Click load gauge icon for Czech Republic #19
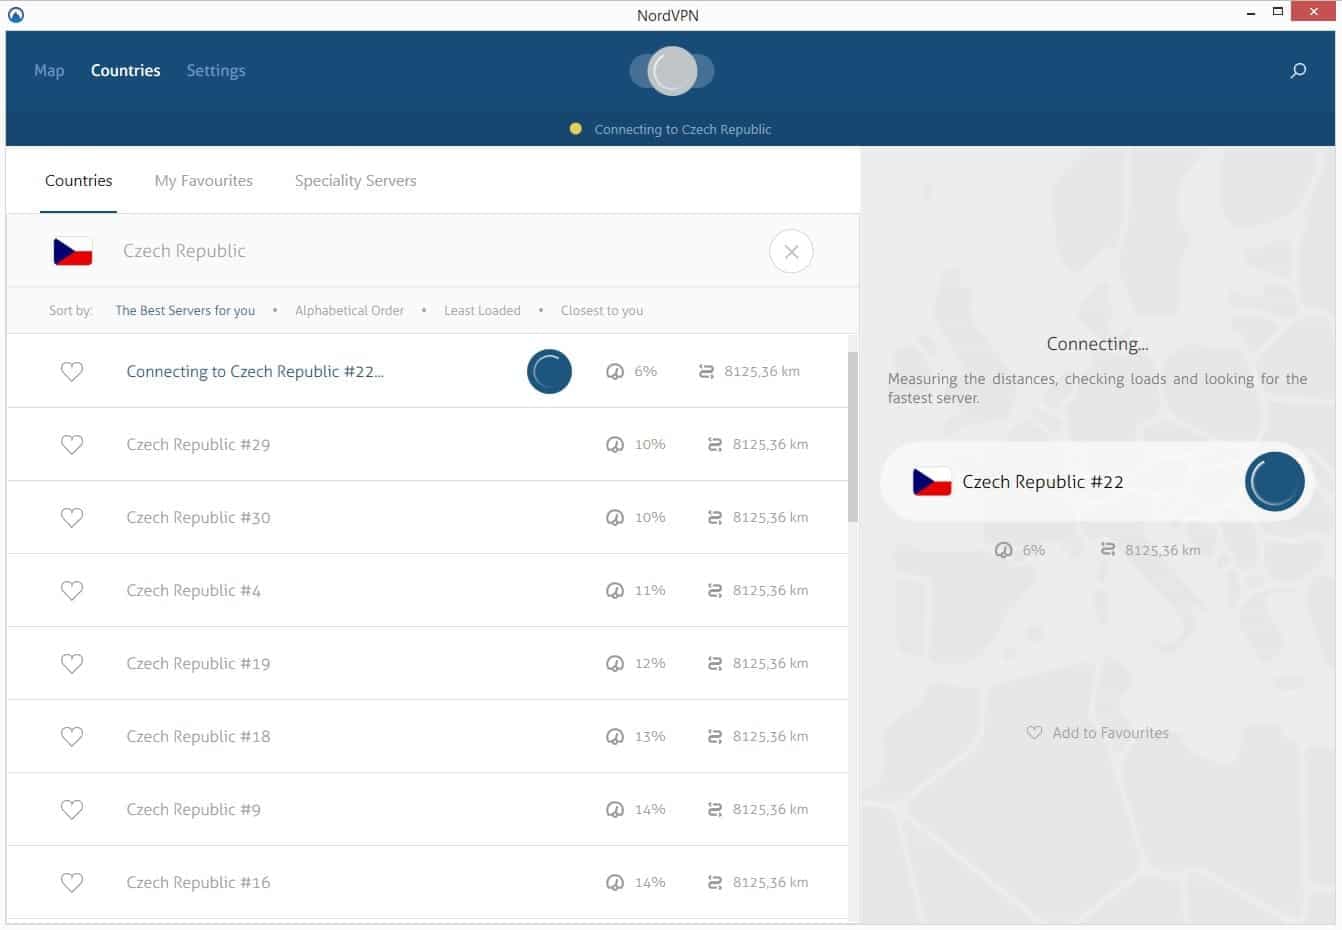1342x930 pixels. 615,664
